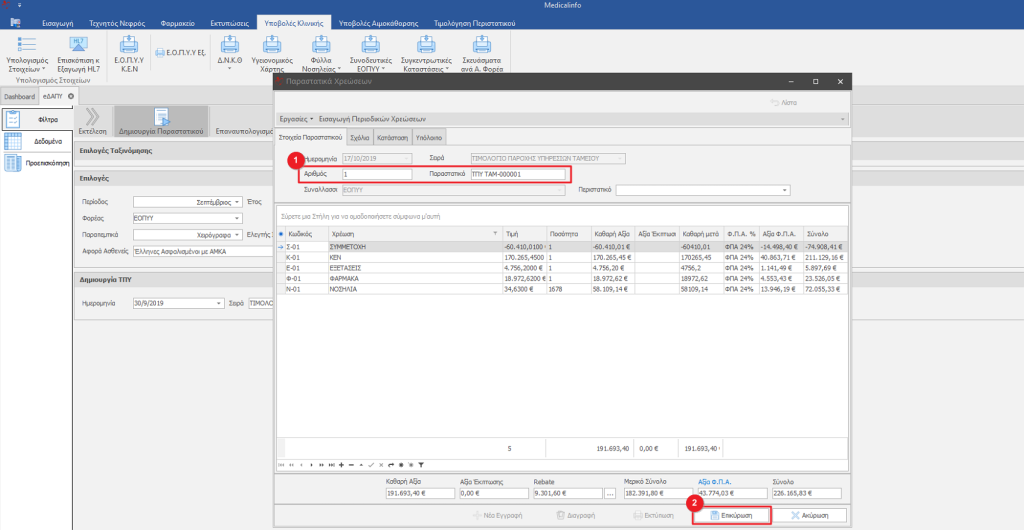Screen dimensions: 1024x530
Task: Open the Περίοδος Σεπτέμβριος dropdown
Action: [237, 200]
